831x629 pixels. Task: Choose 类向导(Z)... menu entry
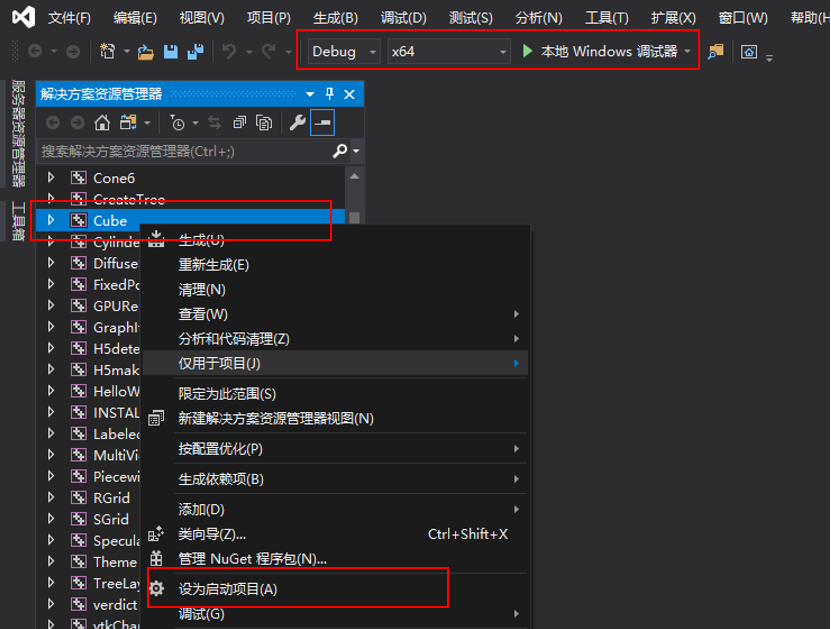pyautogui.click(x=335, y=534)
